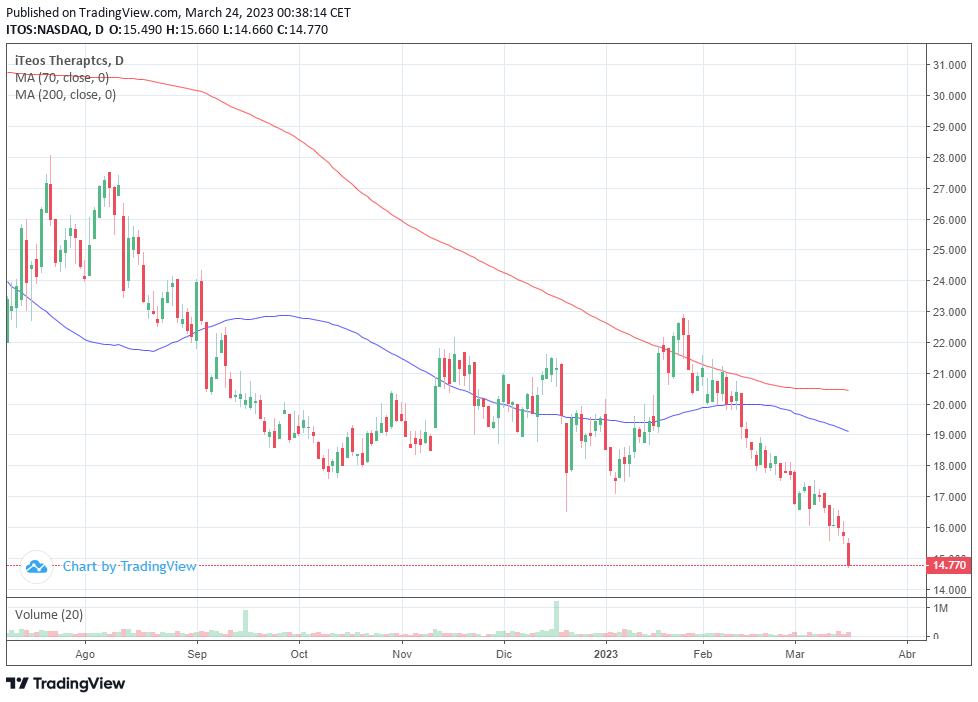Click the '2023' time axis label

pos(606,654)
